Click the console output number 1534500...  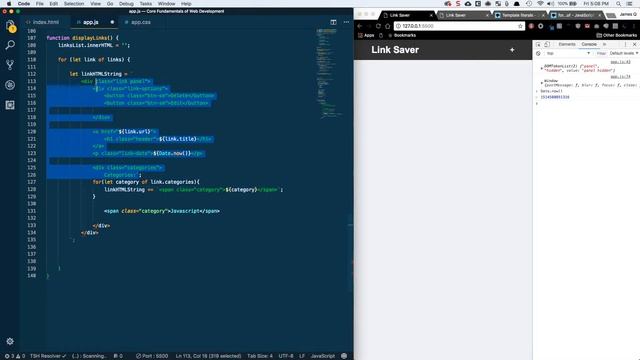pos(555,97)
